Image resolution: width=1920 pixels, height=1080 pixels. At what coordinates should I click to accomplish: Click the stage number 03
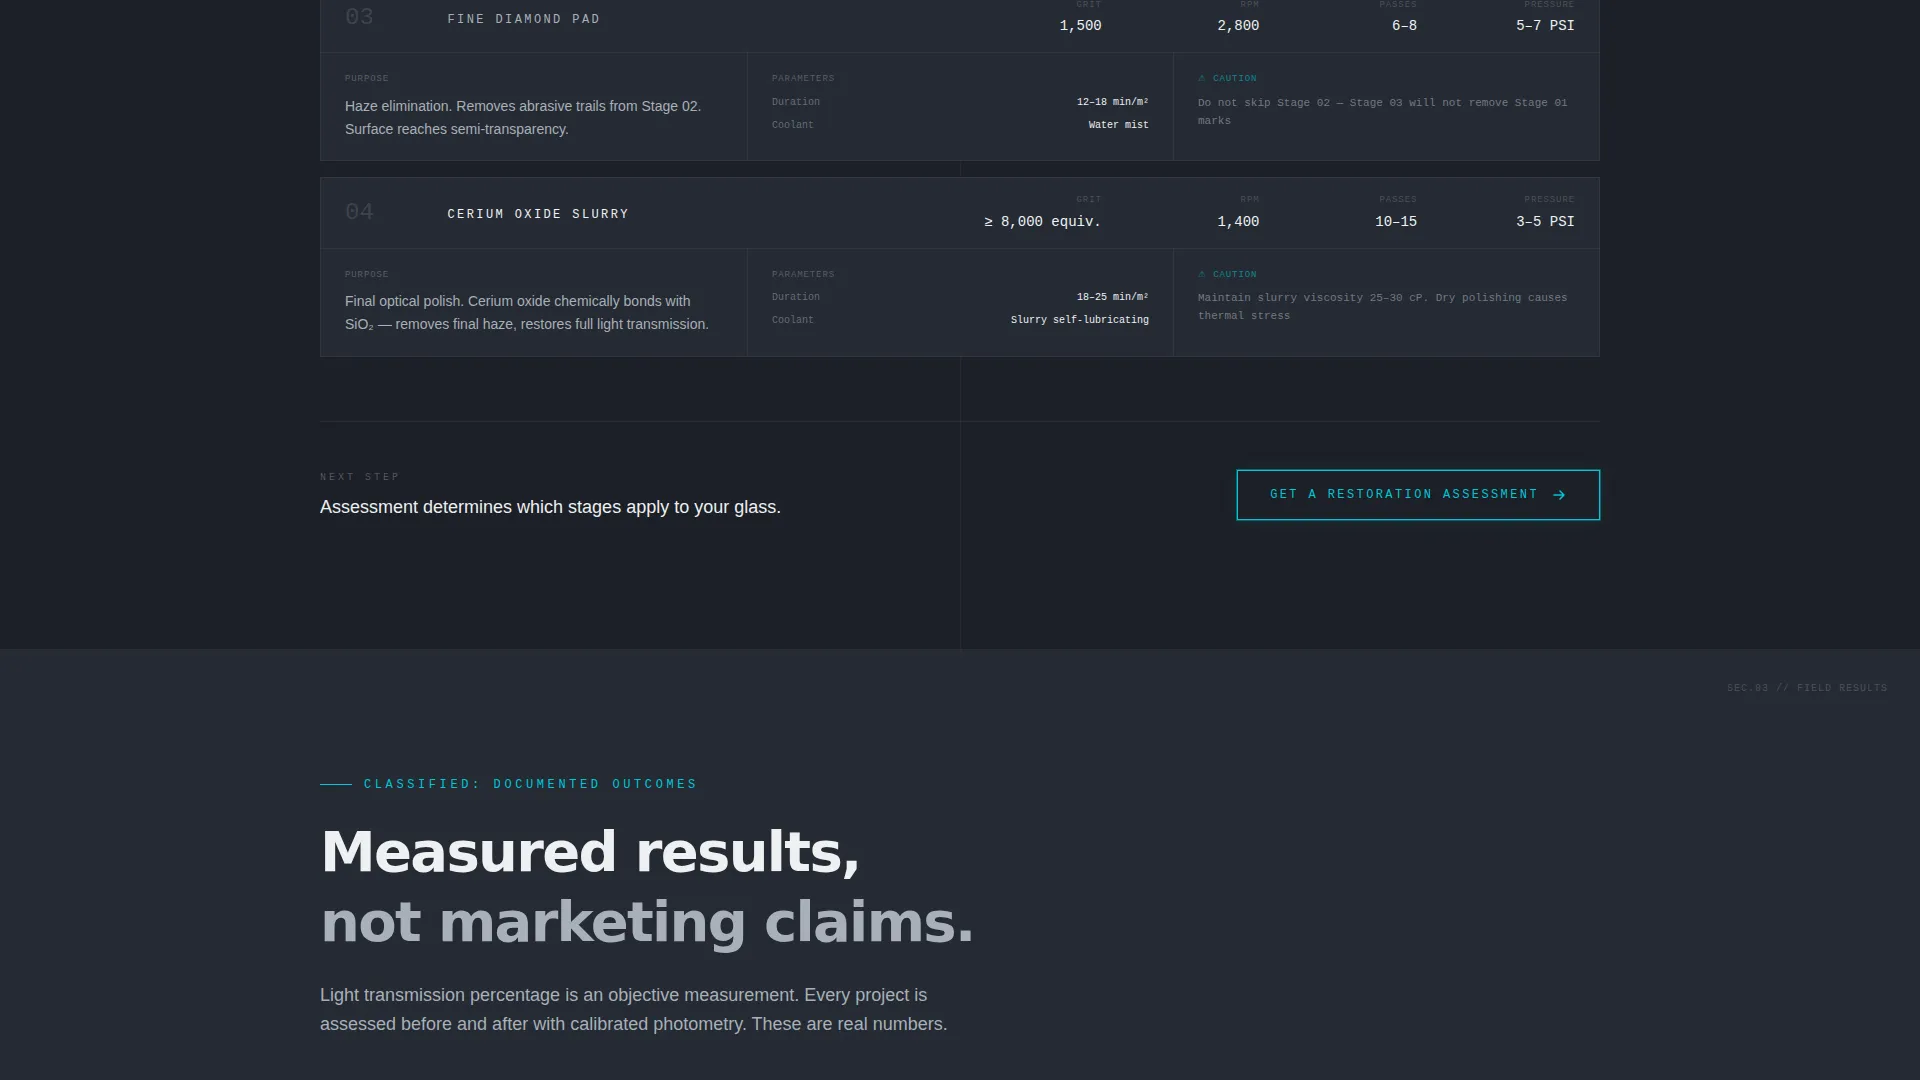[x=359, y=17]
